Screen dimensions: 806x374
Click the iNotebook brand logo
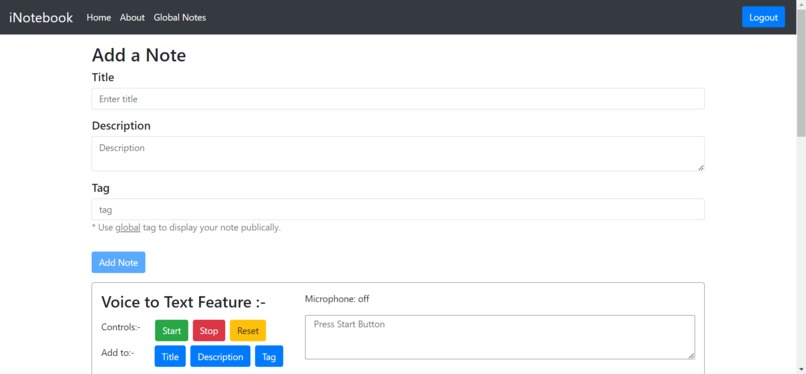coord(41,17)
